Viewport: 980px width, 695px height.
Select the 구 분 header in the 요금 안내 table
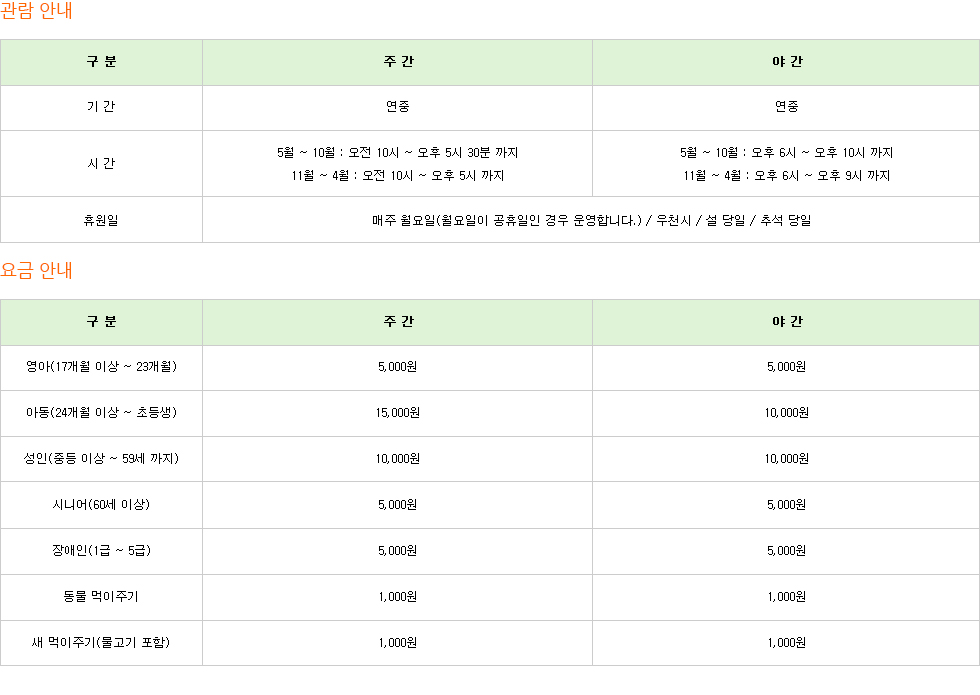click(x=101, y=321)
